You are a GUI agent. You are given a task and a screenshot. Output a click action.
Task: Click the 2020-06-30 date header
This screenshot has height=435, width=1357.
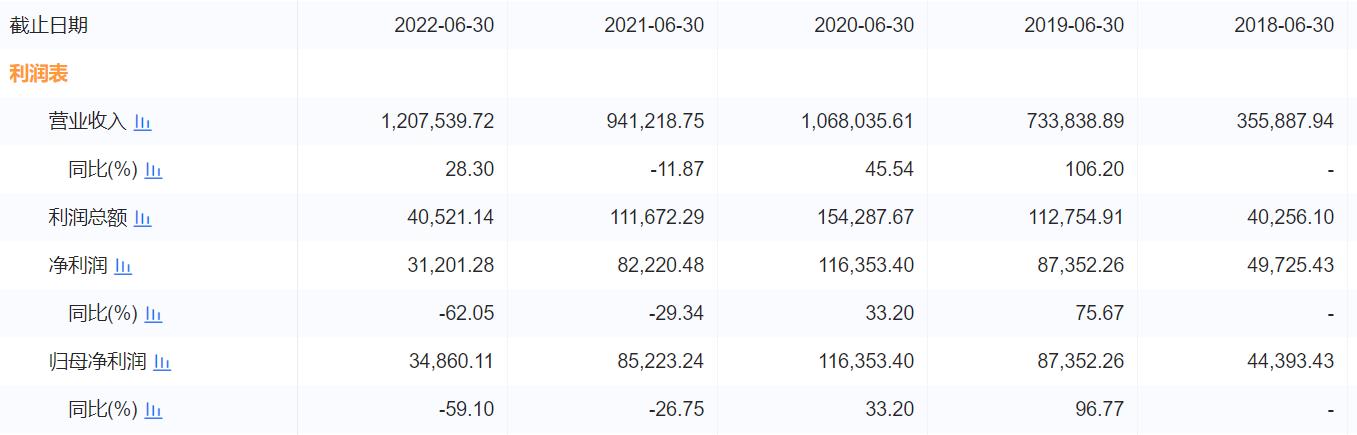864,25
